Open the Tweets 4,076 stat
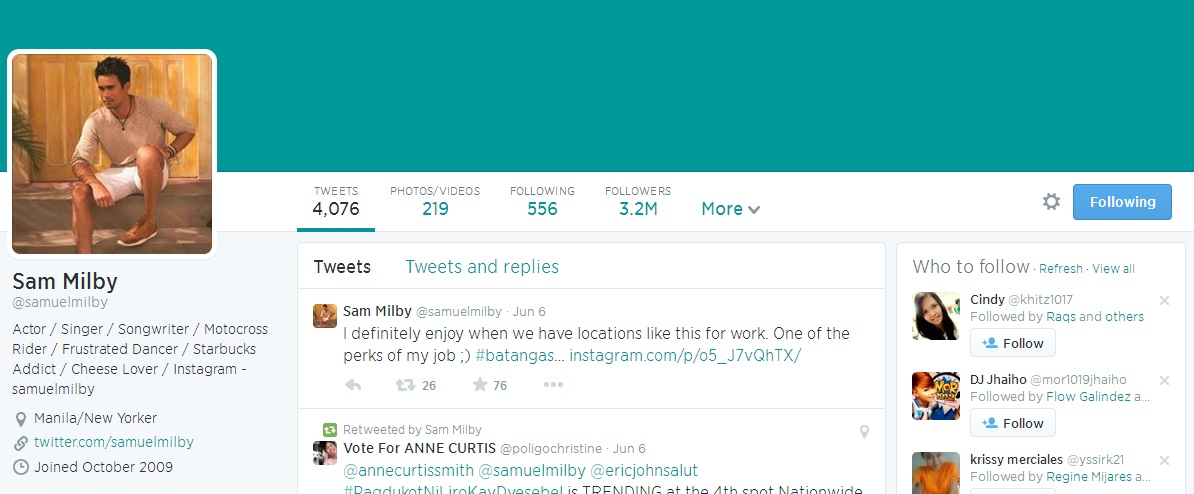This screenshot has height=494, width=1194. (x=336, y=201)
